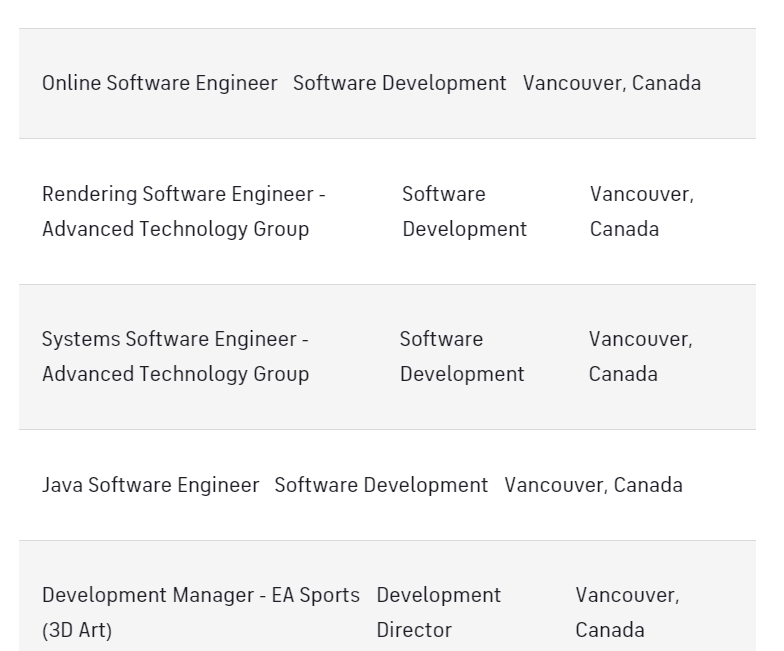Click Software Development in Rendering Software Engineer row
This screenshot has height=651, width=784.
click(464, 212)
